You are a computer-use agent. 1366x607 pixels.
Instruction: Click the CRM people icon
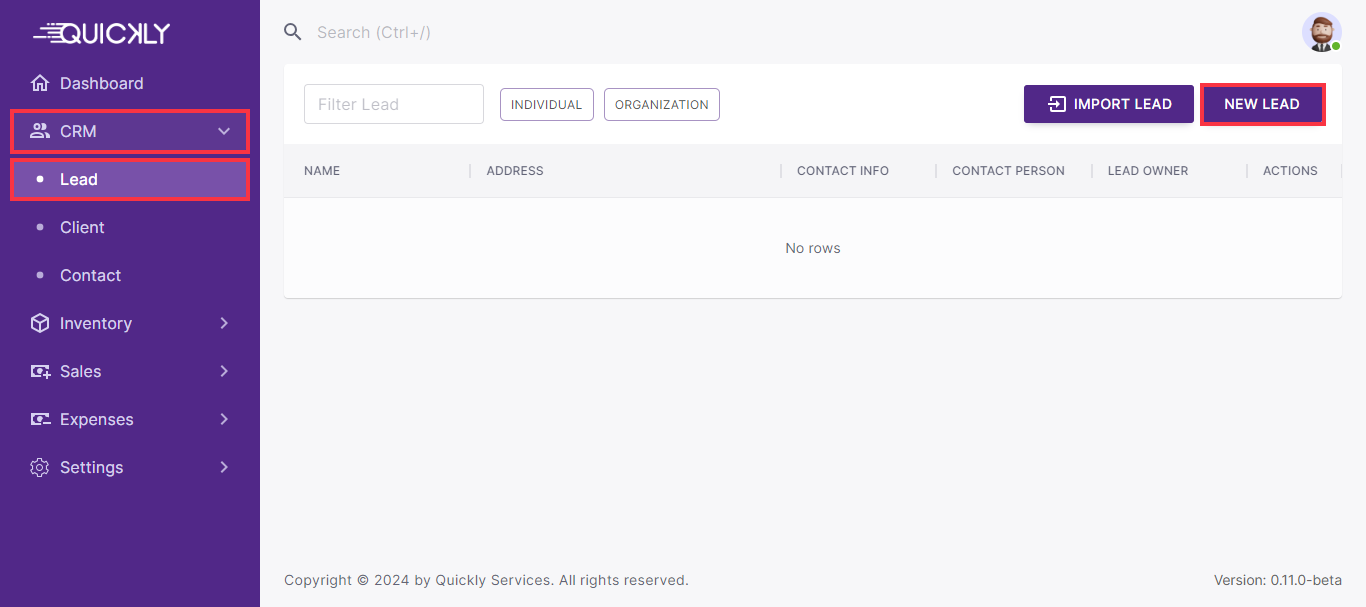coord(40,131)
